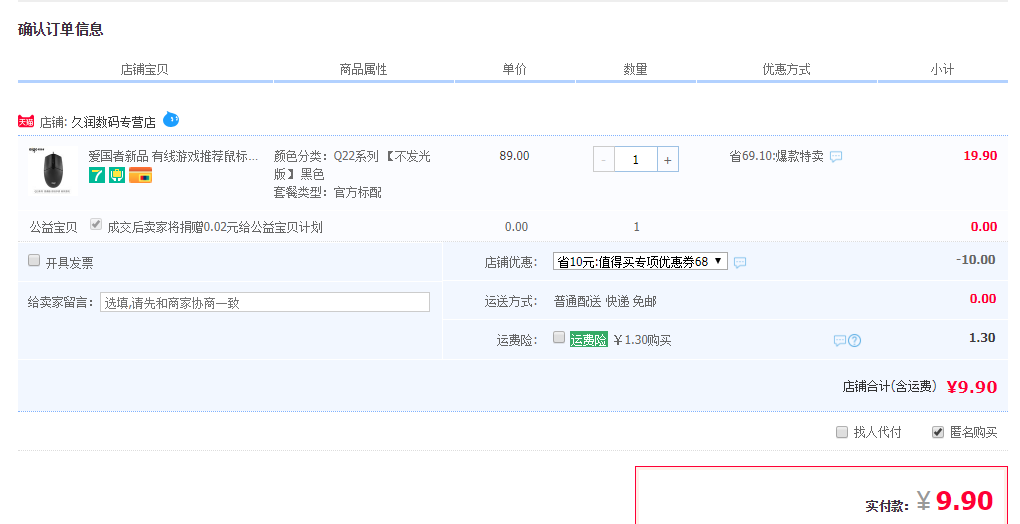1020x524 pixels.
Task: Click the store total ¥9.90
Action: 972,387
